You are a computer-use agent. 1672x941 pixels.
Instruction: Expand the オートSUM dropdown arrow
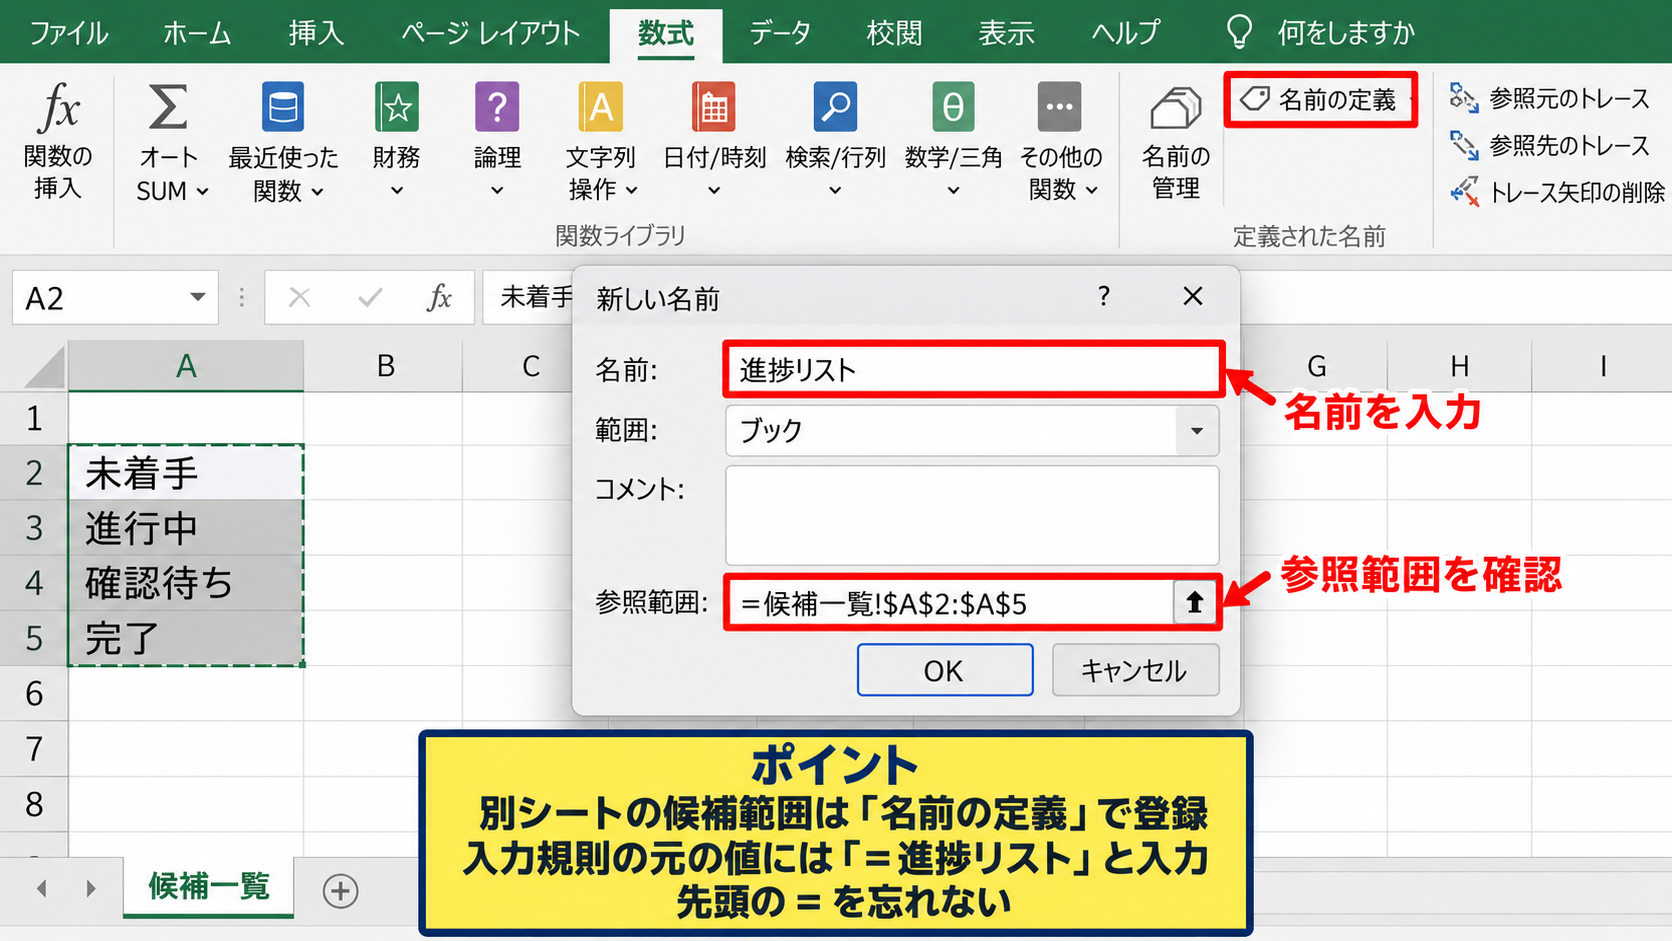[x=202, y=191]
